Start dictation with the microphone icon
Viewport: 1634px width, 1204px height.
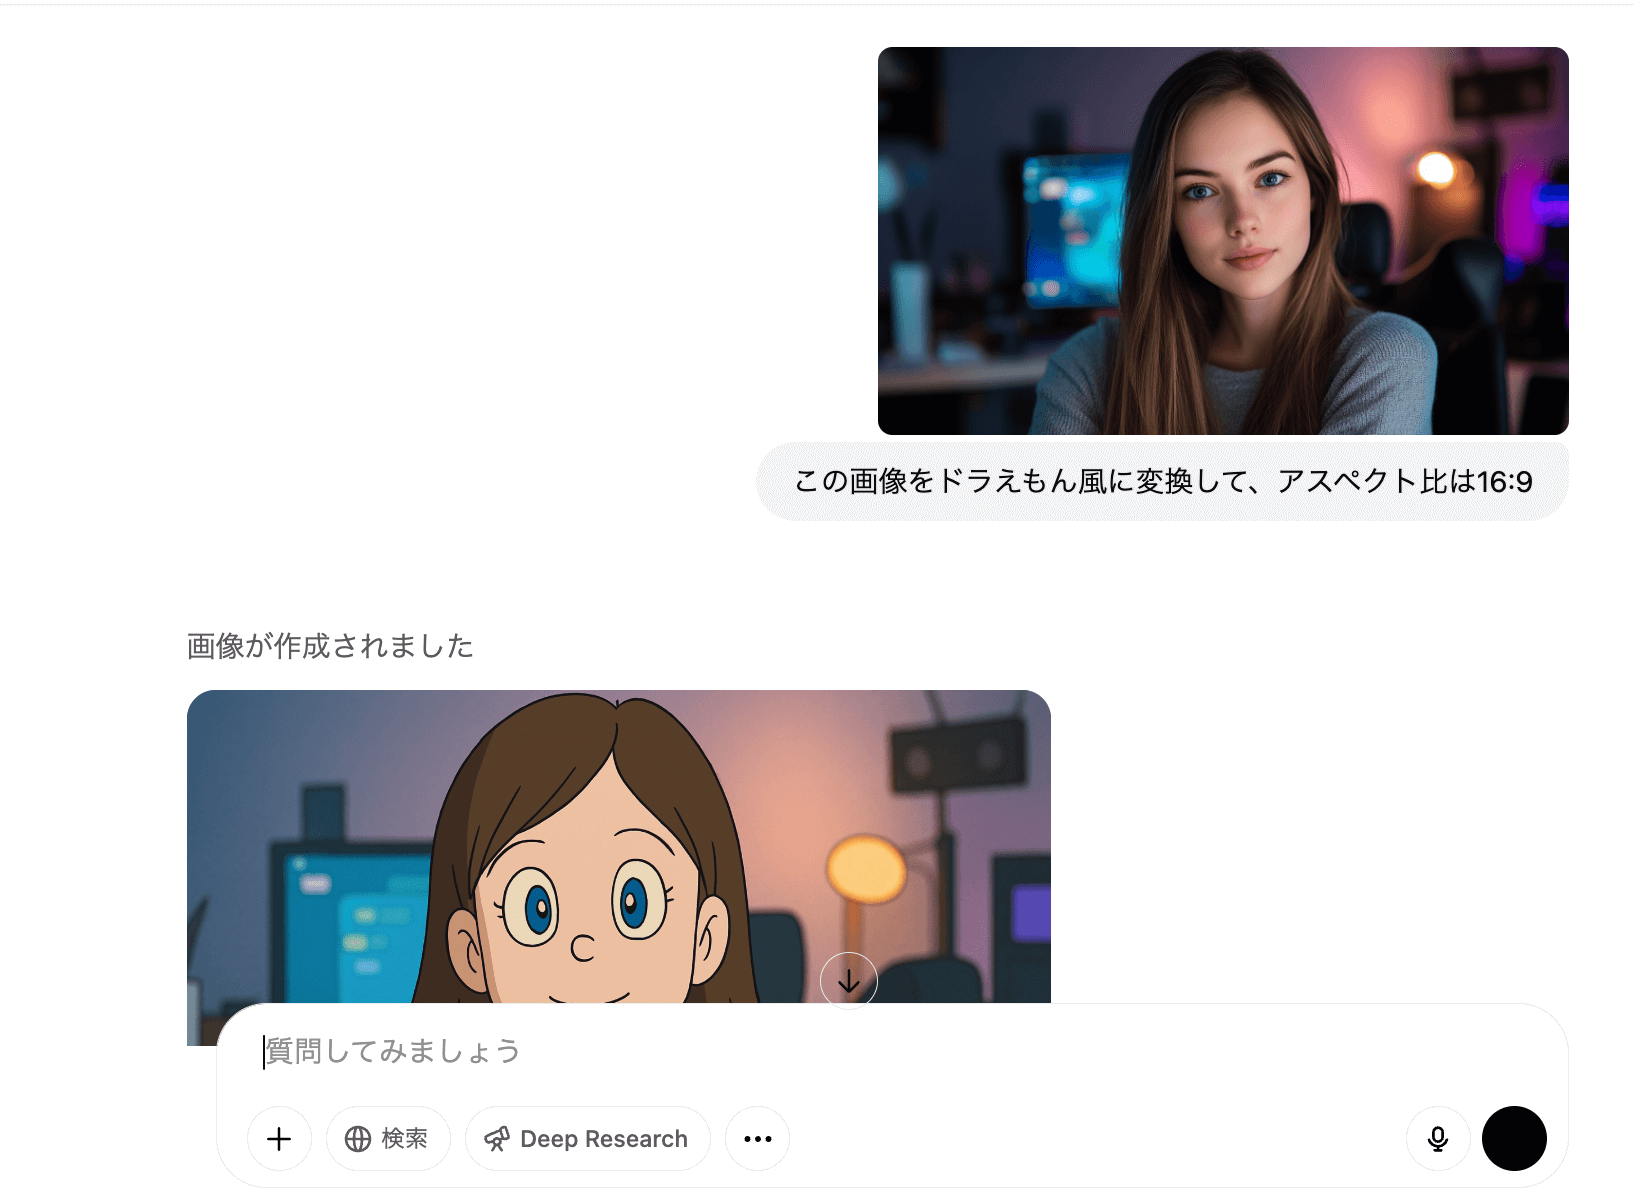point(1437,1139)
